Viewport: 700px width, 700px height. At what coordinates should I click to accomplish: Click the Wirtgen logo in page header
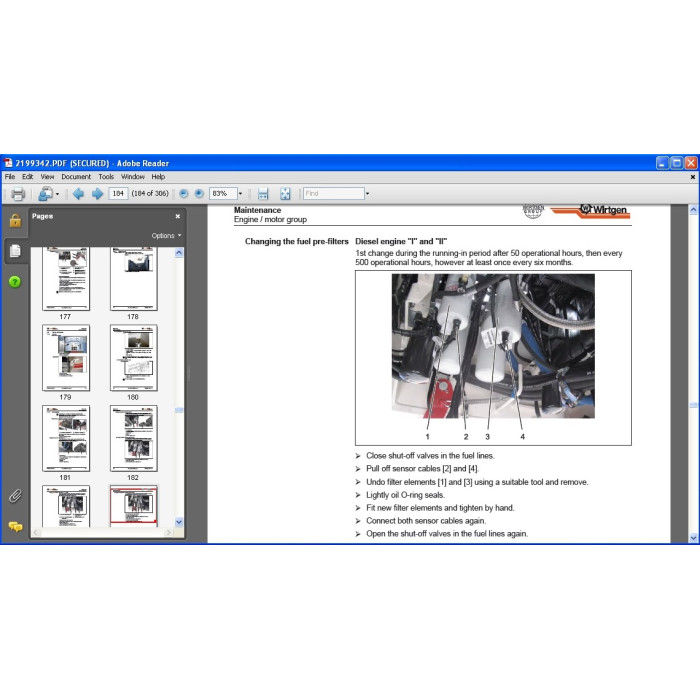[591, 211]
